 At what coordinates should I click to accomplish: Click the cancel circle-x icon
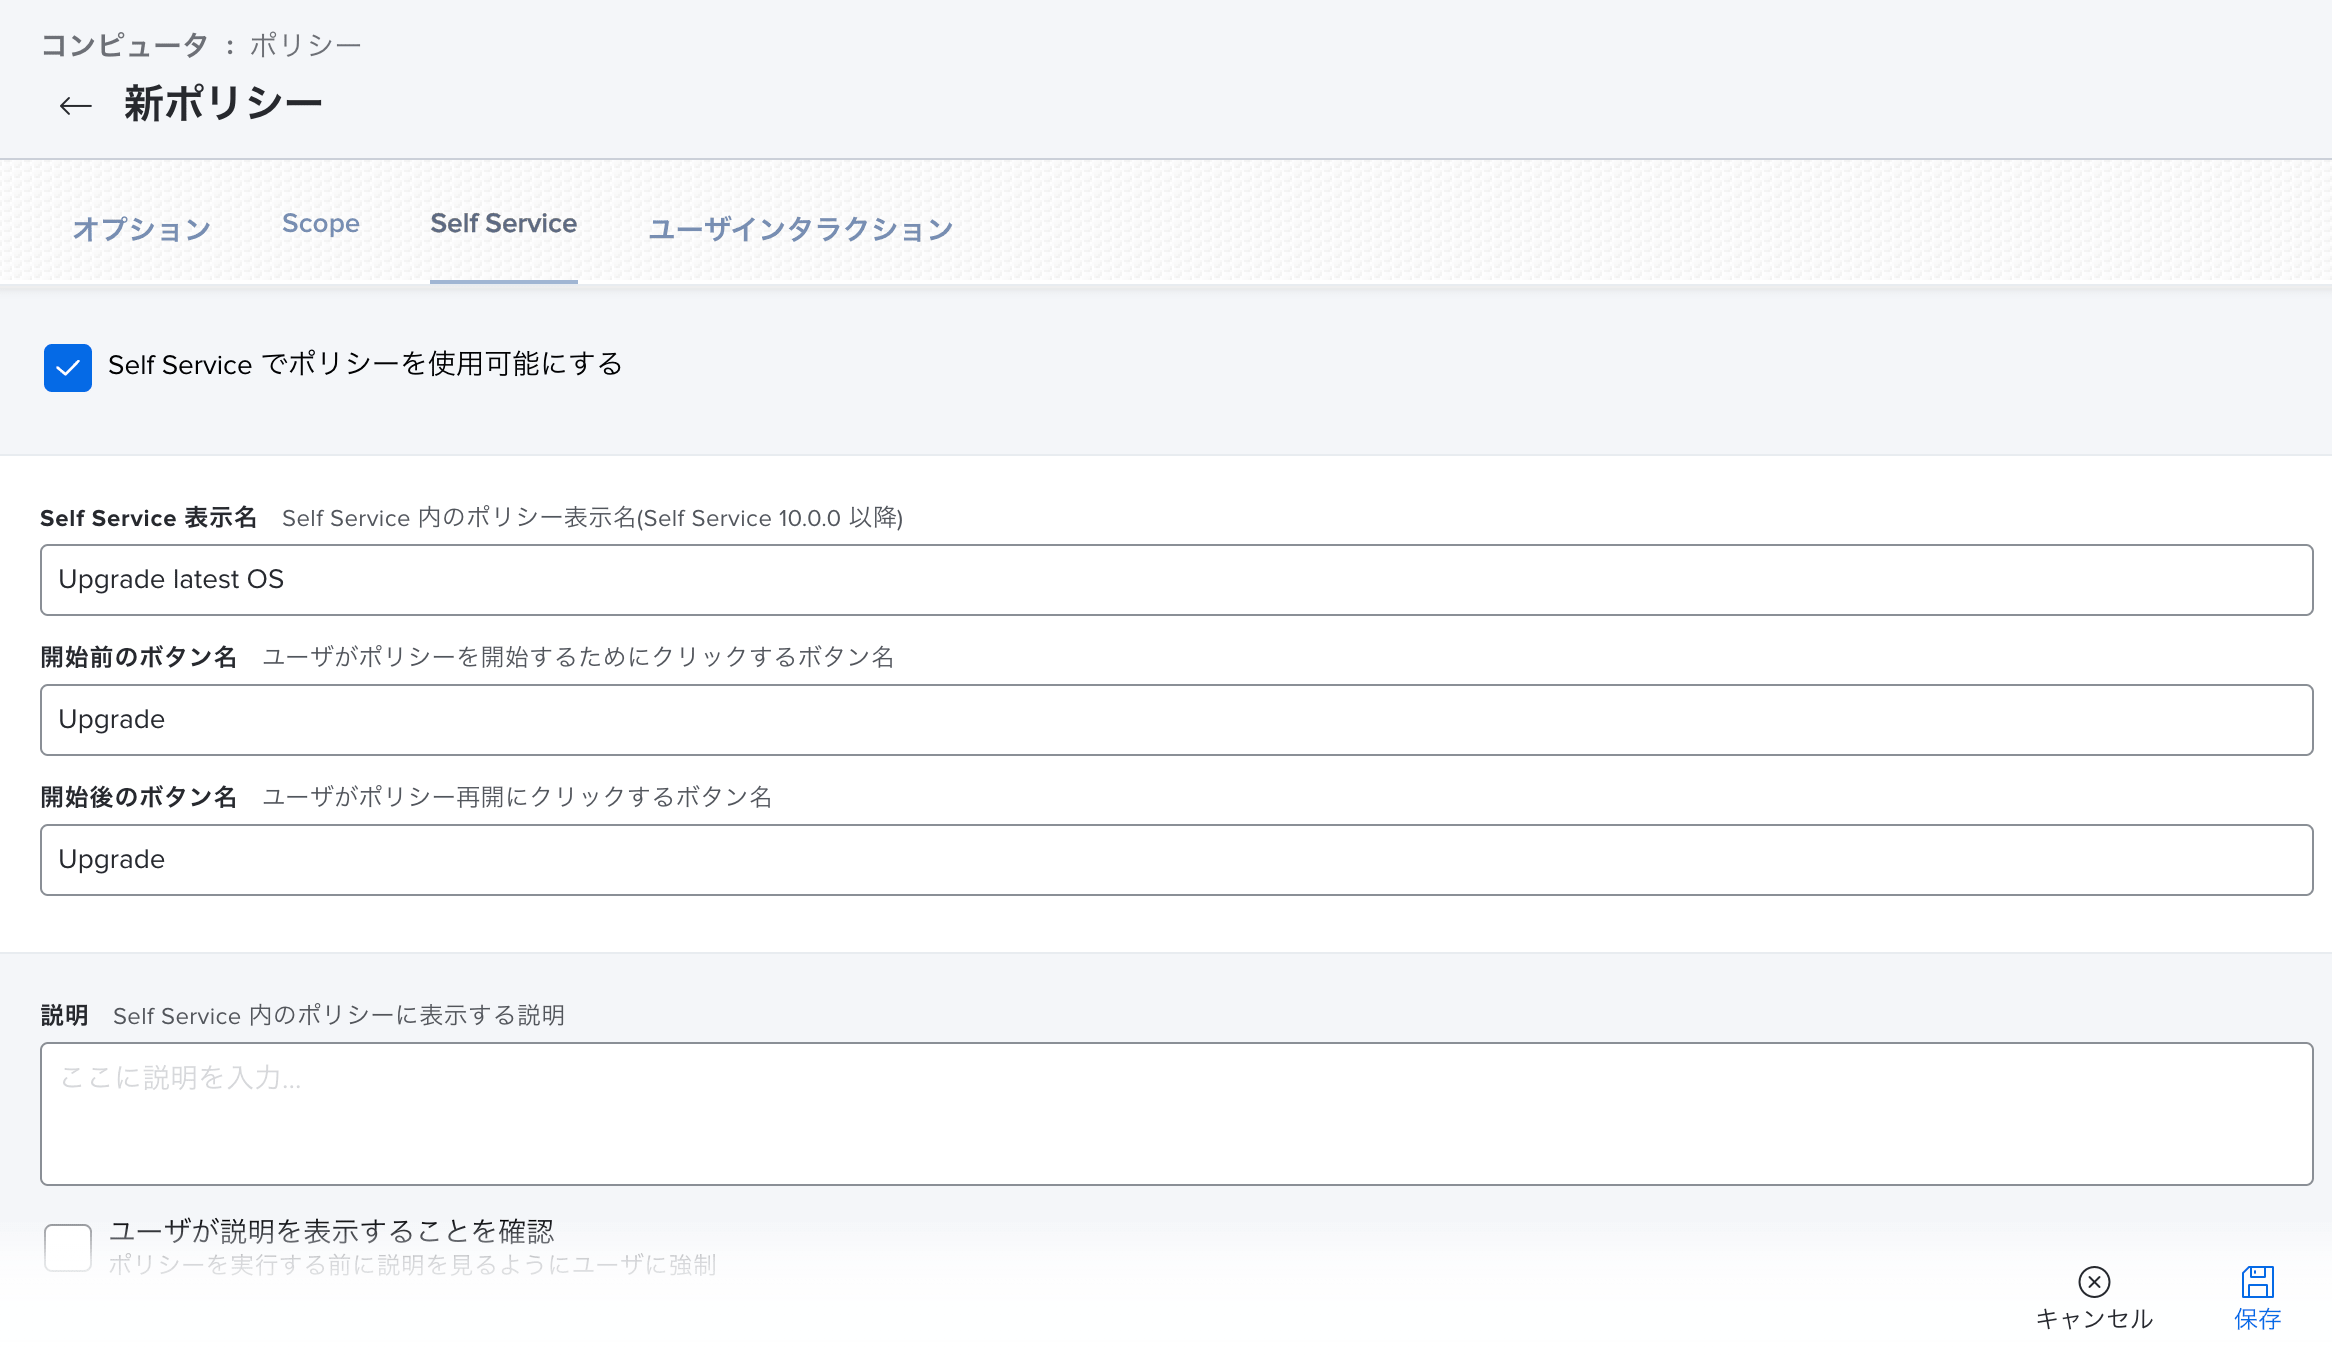pyautogui.click(x=2094, y=1281)
